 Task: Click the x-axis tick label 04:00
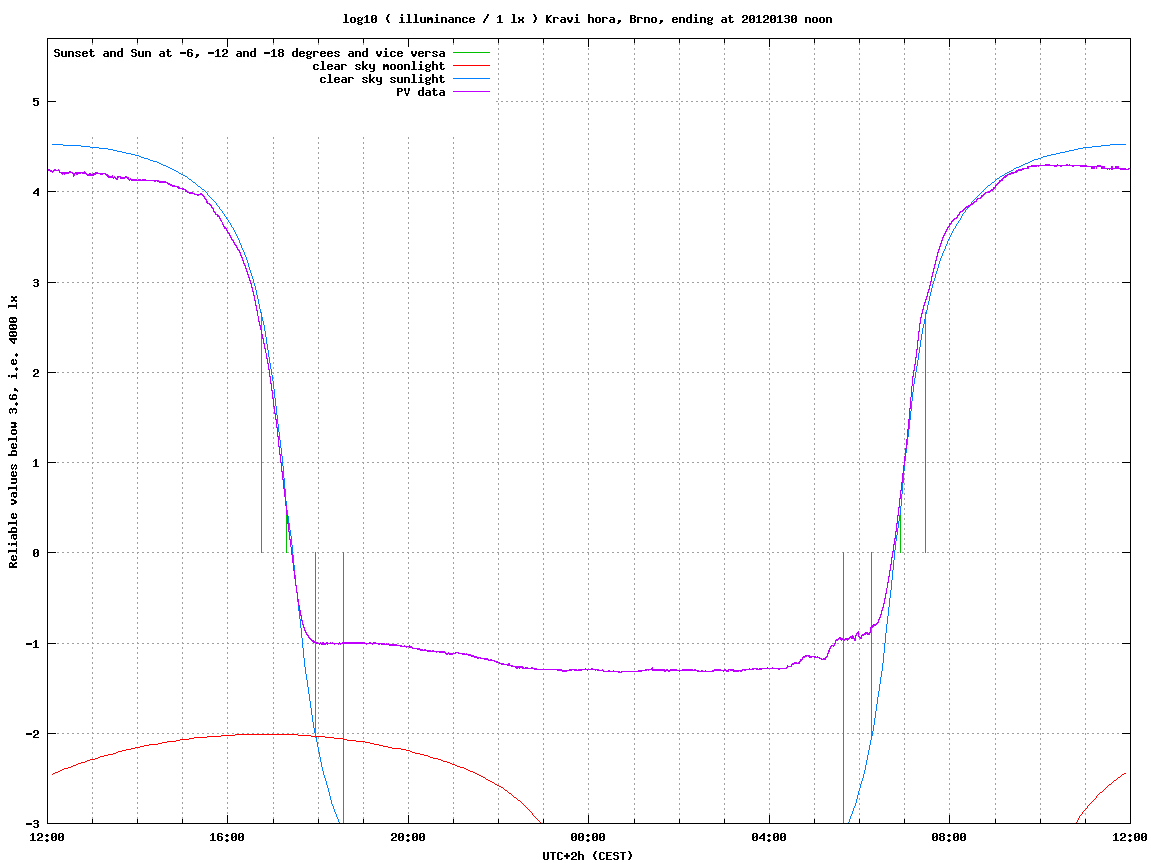pos(769,837)
